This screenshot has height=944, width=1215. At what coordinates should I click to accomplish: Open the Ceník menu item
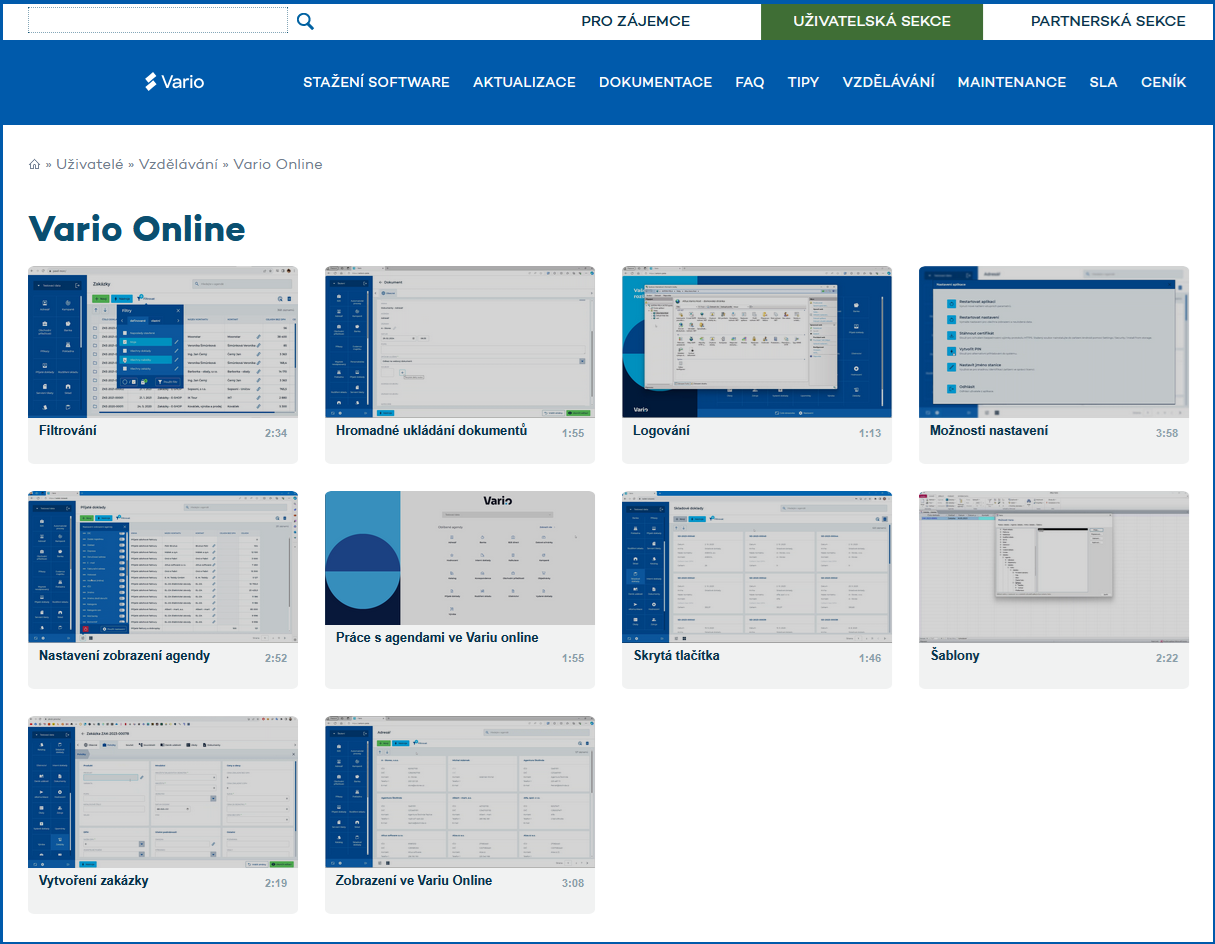(1163, 82)
